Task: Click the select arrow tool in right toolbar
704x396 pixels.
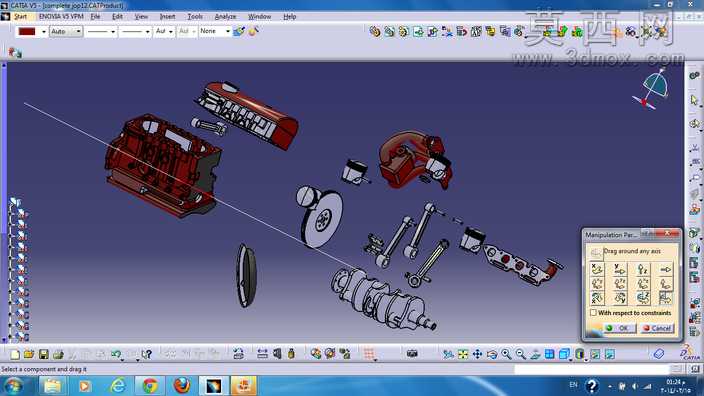Action: pos(695,100)
